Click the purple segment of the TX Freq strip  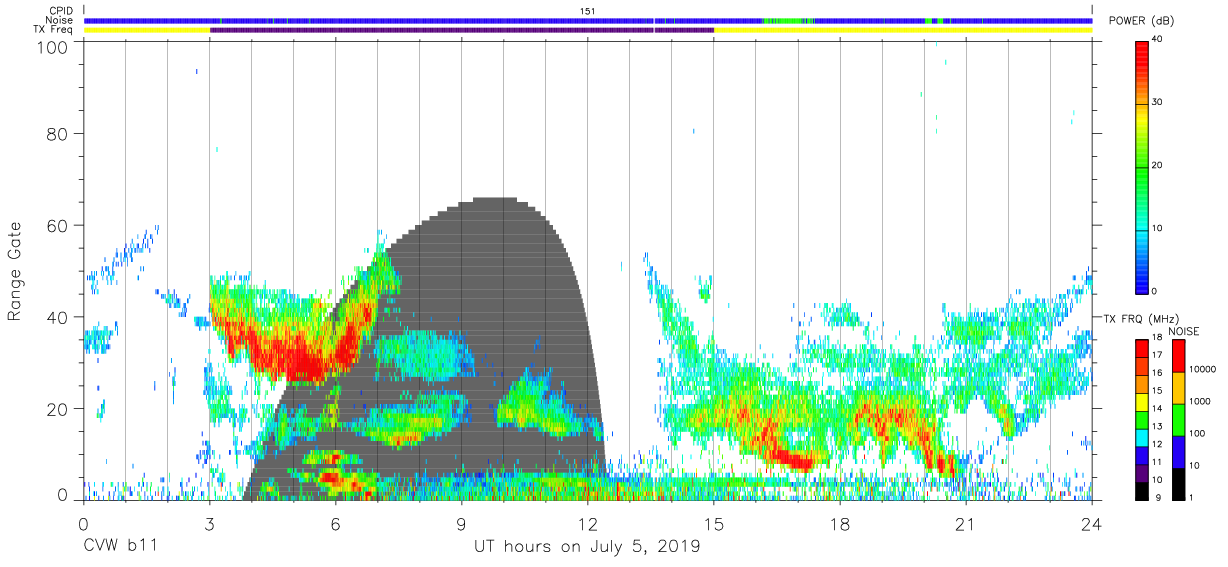pos(462,30)
